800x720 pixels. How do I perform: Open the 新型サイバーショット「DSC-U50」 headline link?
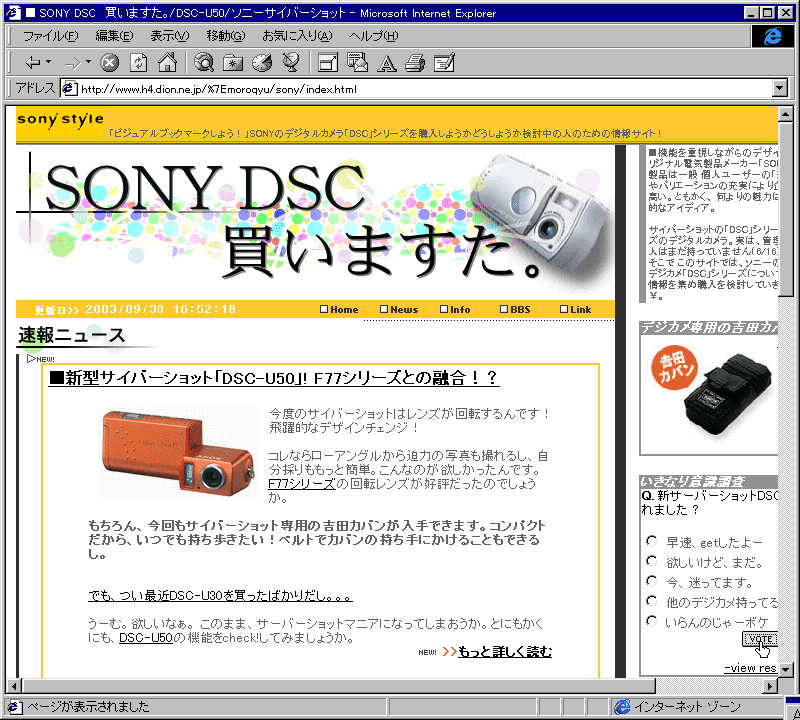coord(274,378)
